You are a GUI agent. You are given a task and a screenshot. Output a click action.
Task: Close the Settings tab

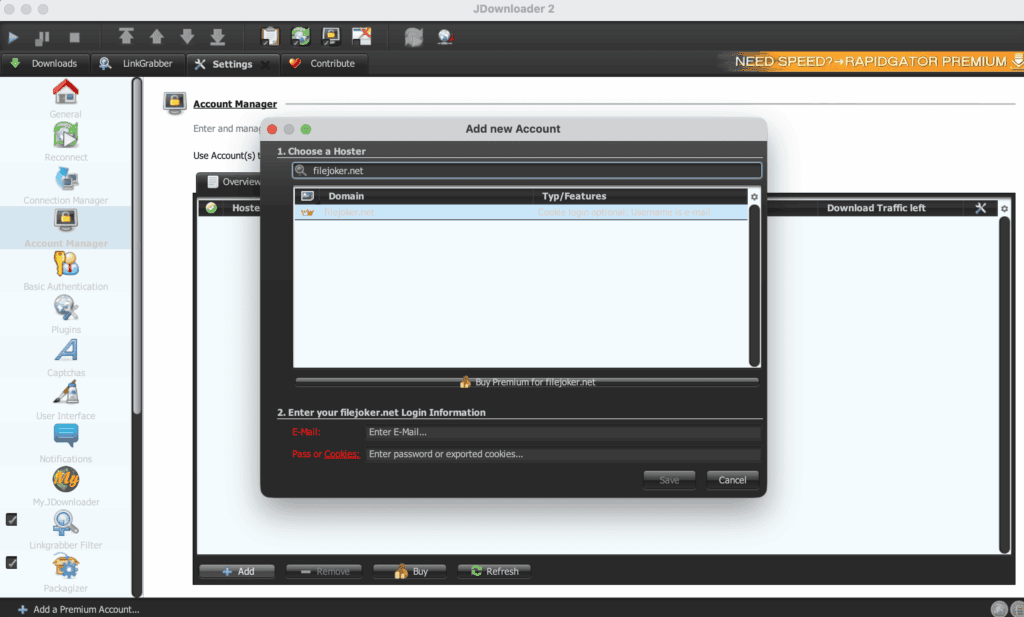pyautogui.click(x=264, y=64)
